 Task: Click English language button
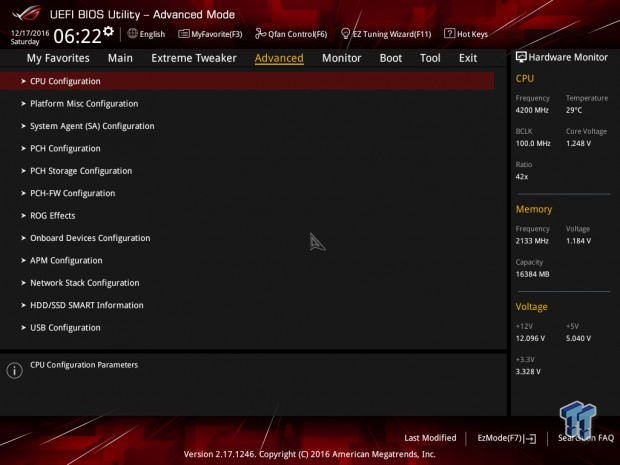[x=152, y=34]
